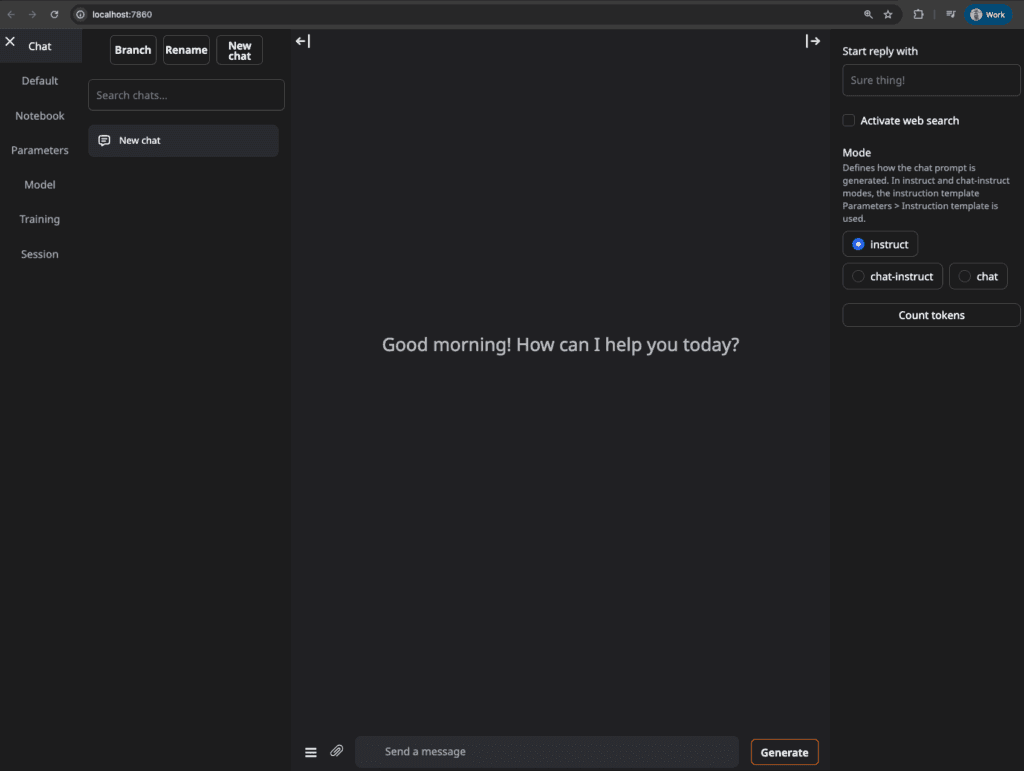This screenshot has height=771, width=1024.
Task: Close the sidebar with the X icon
Action: pyautogui.click(x=10, y=42)
